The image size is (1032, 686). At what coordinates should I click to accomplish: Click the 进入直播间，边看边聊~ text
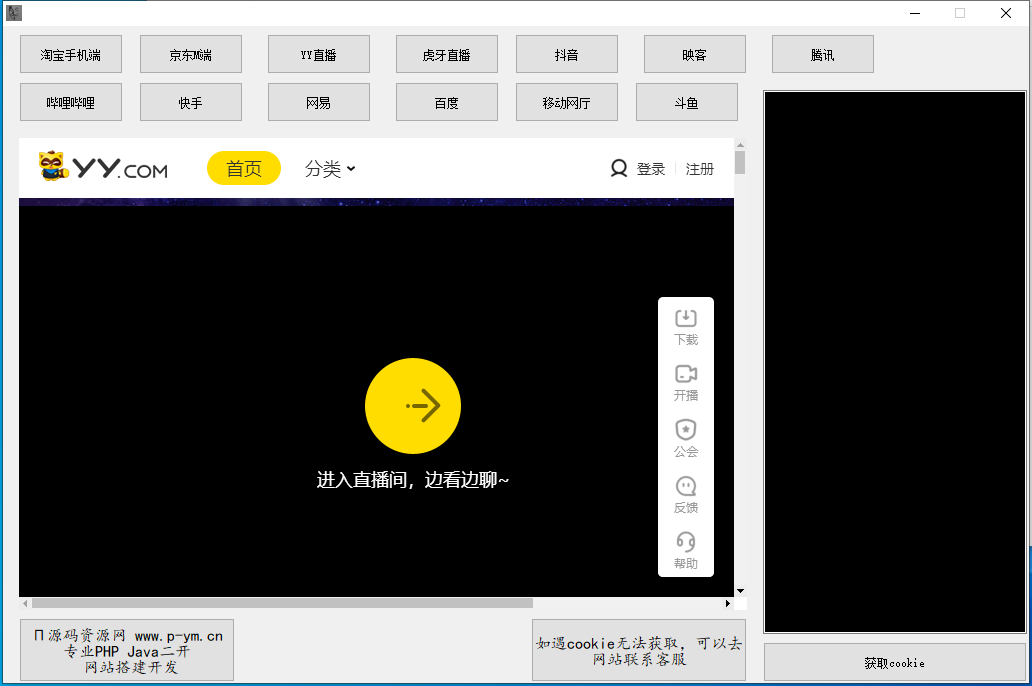coord(413,480)
